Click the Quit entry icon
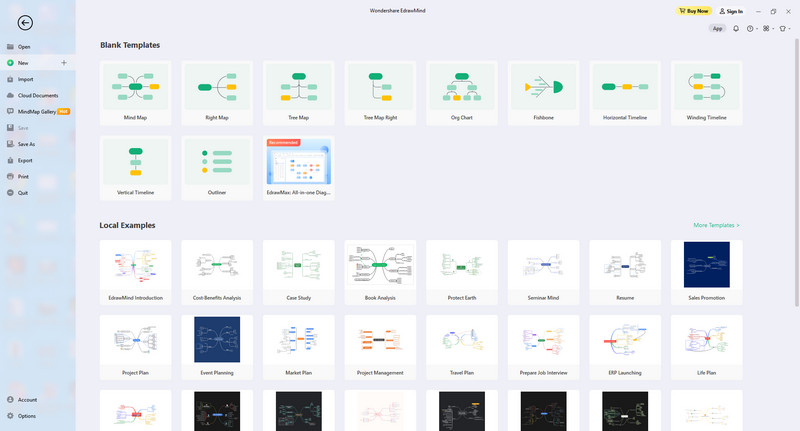The height and width of the screenshot is (431, 800). 10,193
